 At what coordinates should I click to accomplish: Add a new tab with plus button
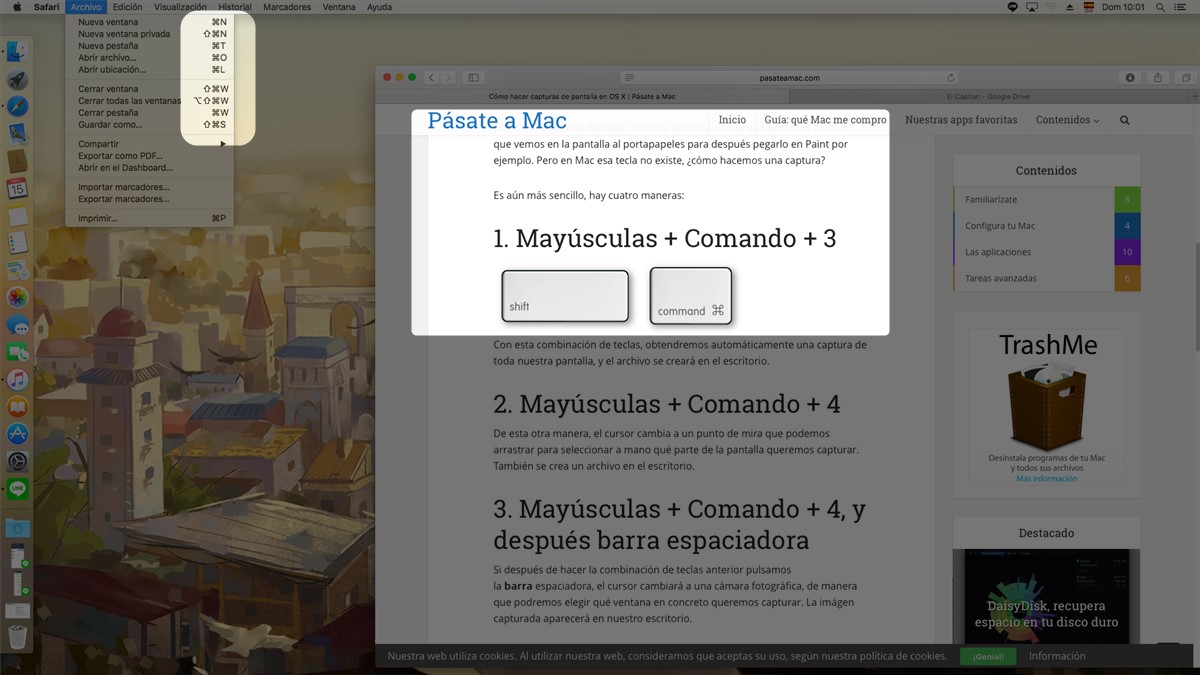pyautogui.click(x=1193, y=97)
